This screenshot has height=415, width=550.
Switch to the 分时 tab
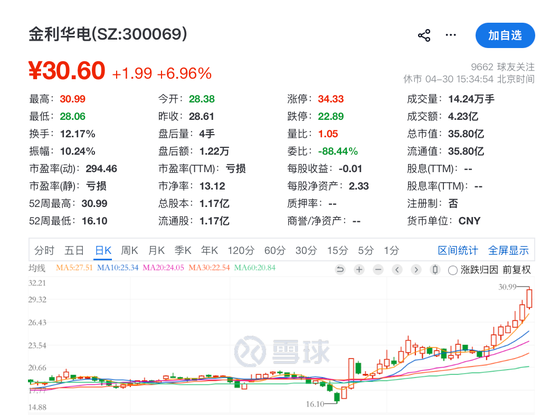[x=44, y=250]
